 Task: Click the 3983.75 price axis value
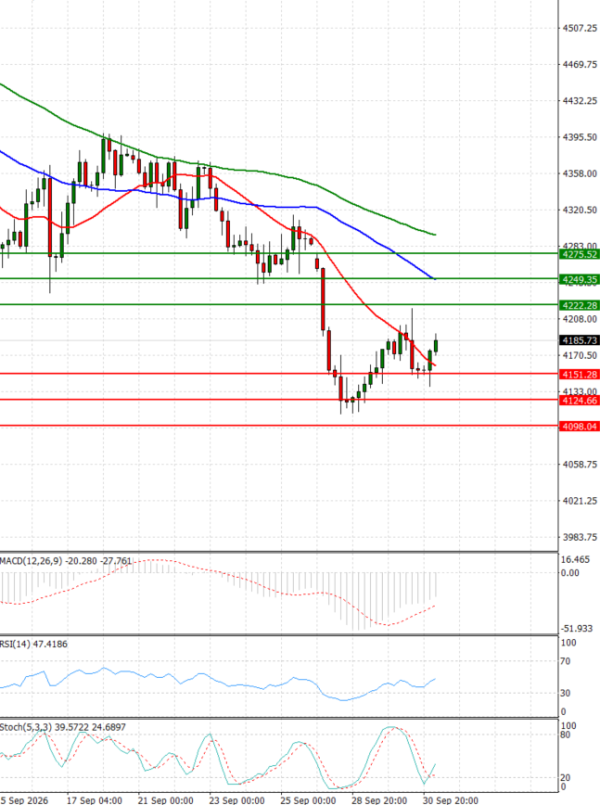(580, 537)
